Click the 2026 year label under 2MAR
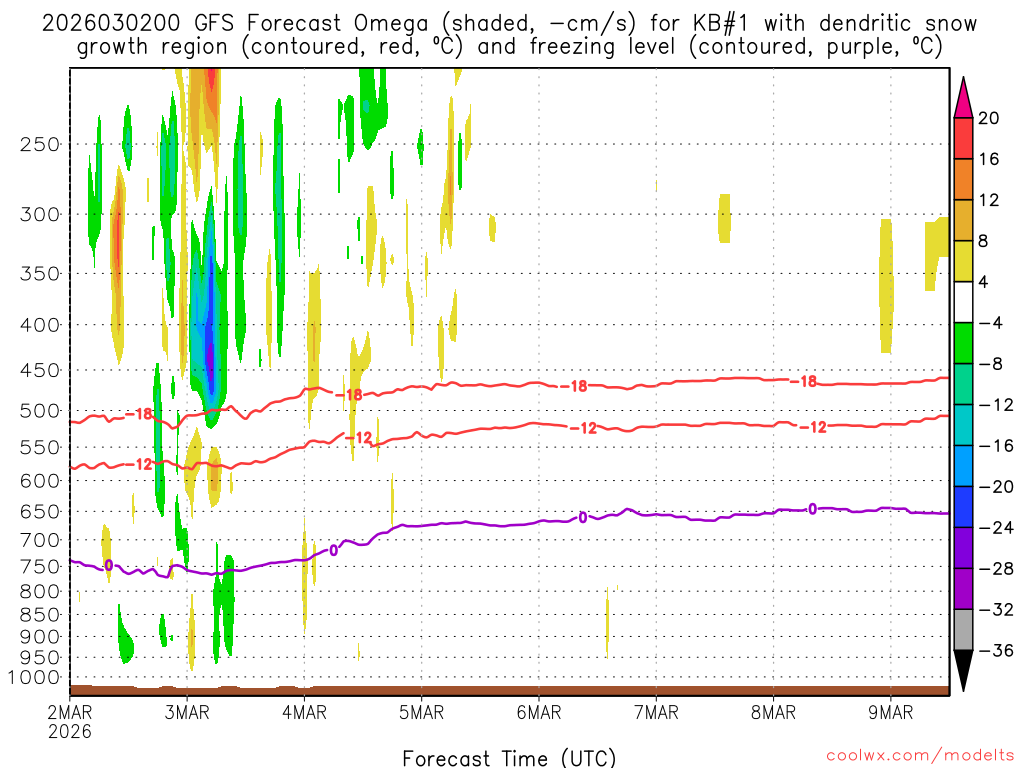The image size is (1024, 768). pyautogui.click(x=70, y=731)
